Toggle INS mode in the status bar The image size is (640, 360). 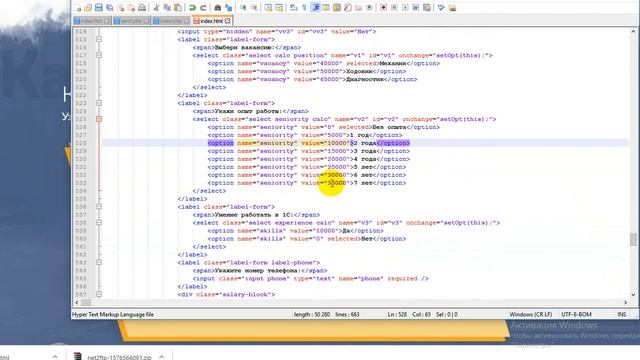pos(622,314)
